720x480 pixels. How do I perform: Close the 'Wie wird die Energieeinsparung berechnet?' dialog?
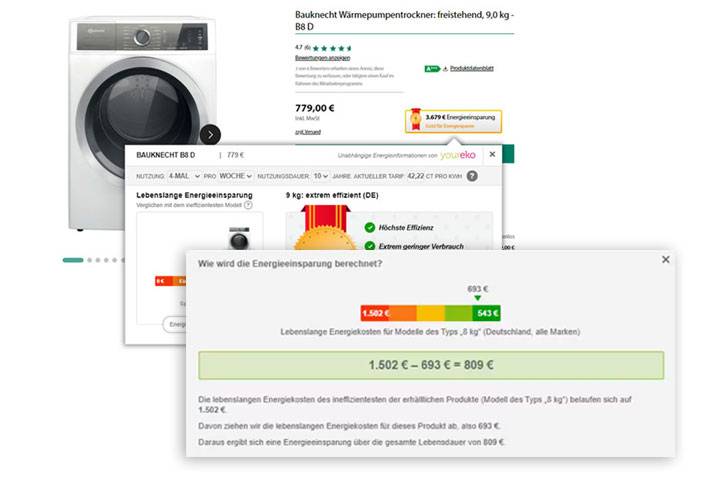coord(666,260)
